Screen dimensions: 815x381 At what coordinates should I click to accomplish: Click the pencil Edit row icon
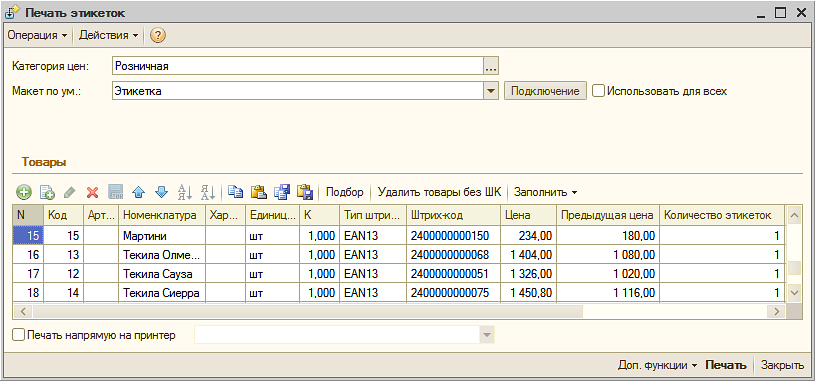[x=70, y=192]
